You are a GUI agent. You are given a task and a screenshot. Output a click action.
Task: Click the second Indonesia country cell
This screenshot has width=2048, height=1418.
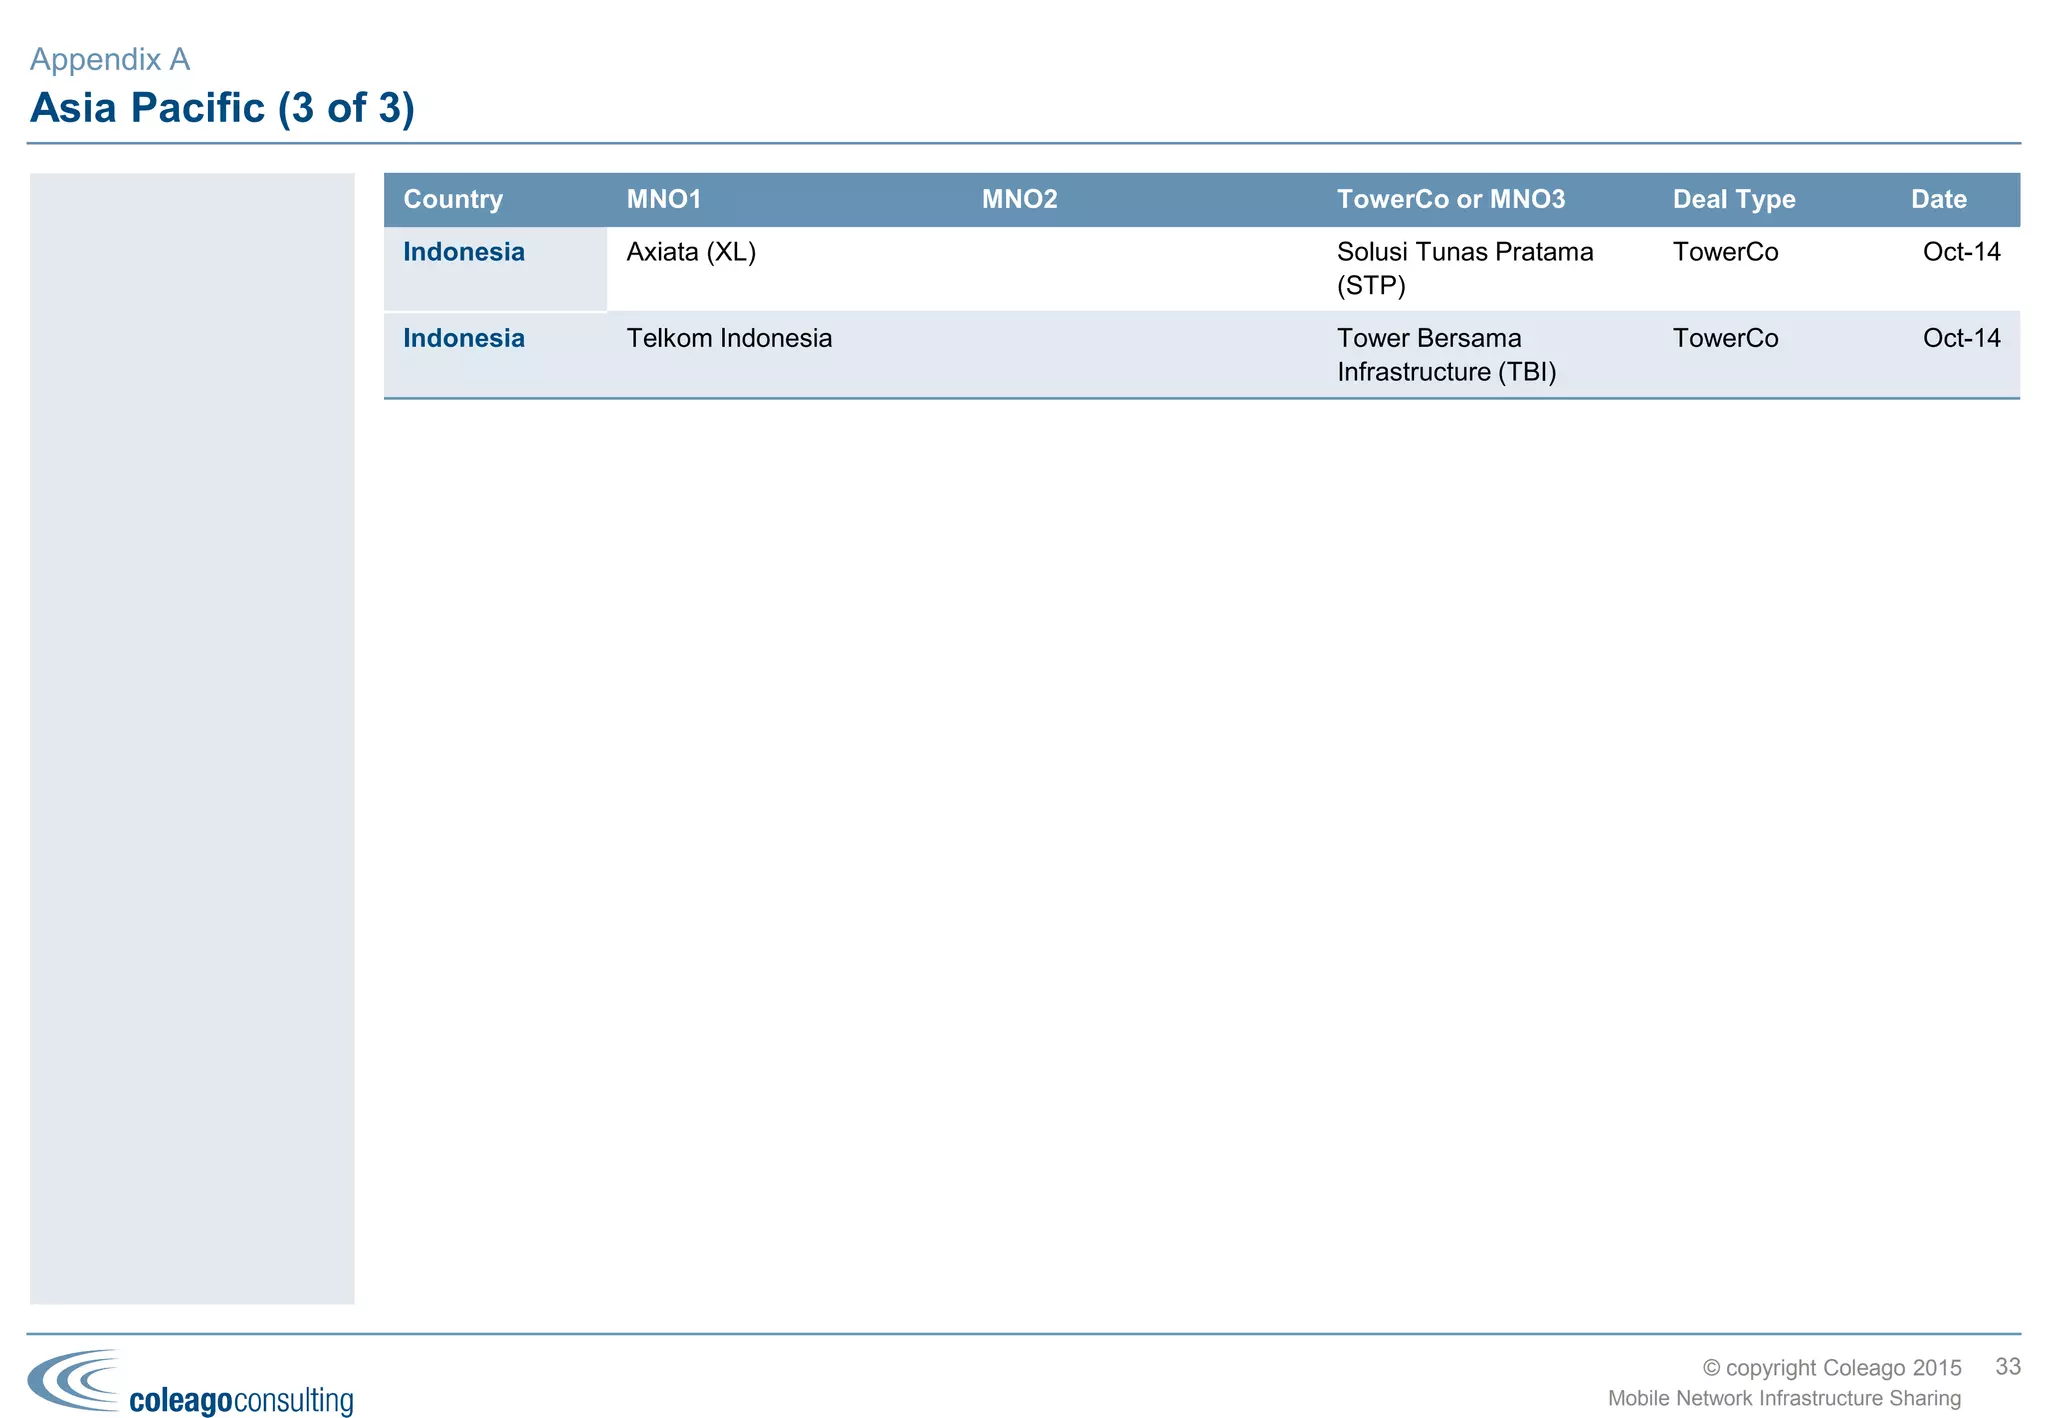pyautogui.click(x=463, y=338)
